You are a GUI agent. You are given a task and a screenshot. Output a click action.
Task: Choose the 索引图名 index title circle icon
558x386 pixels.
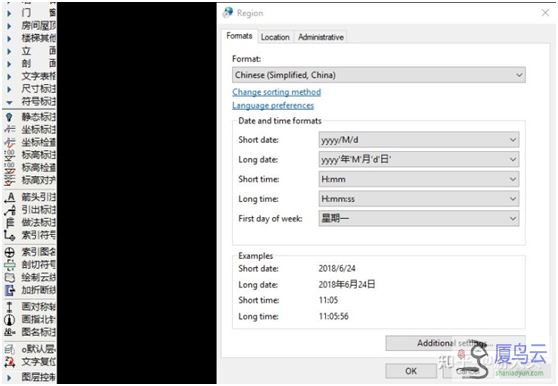click(x=10, y=252)
